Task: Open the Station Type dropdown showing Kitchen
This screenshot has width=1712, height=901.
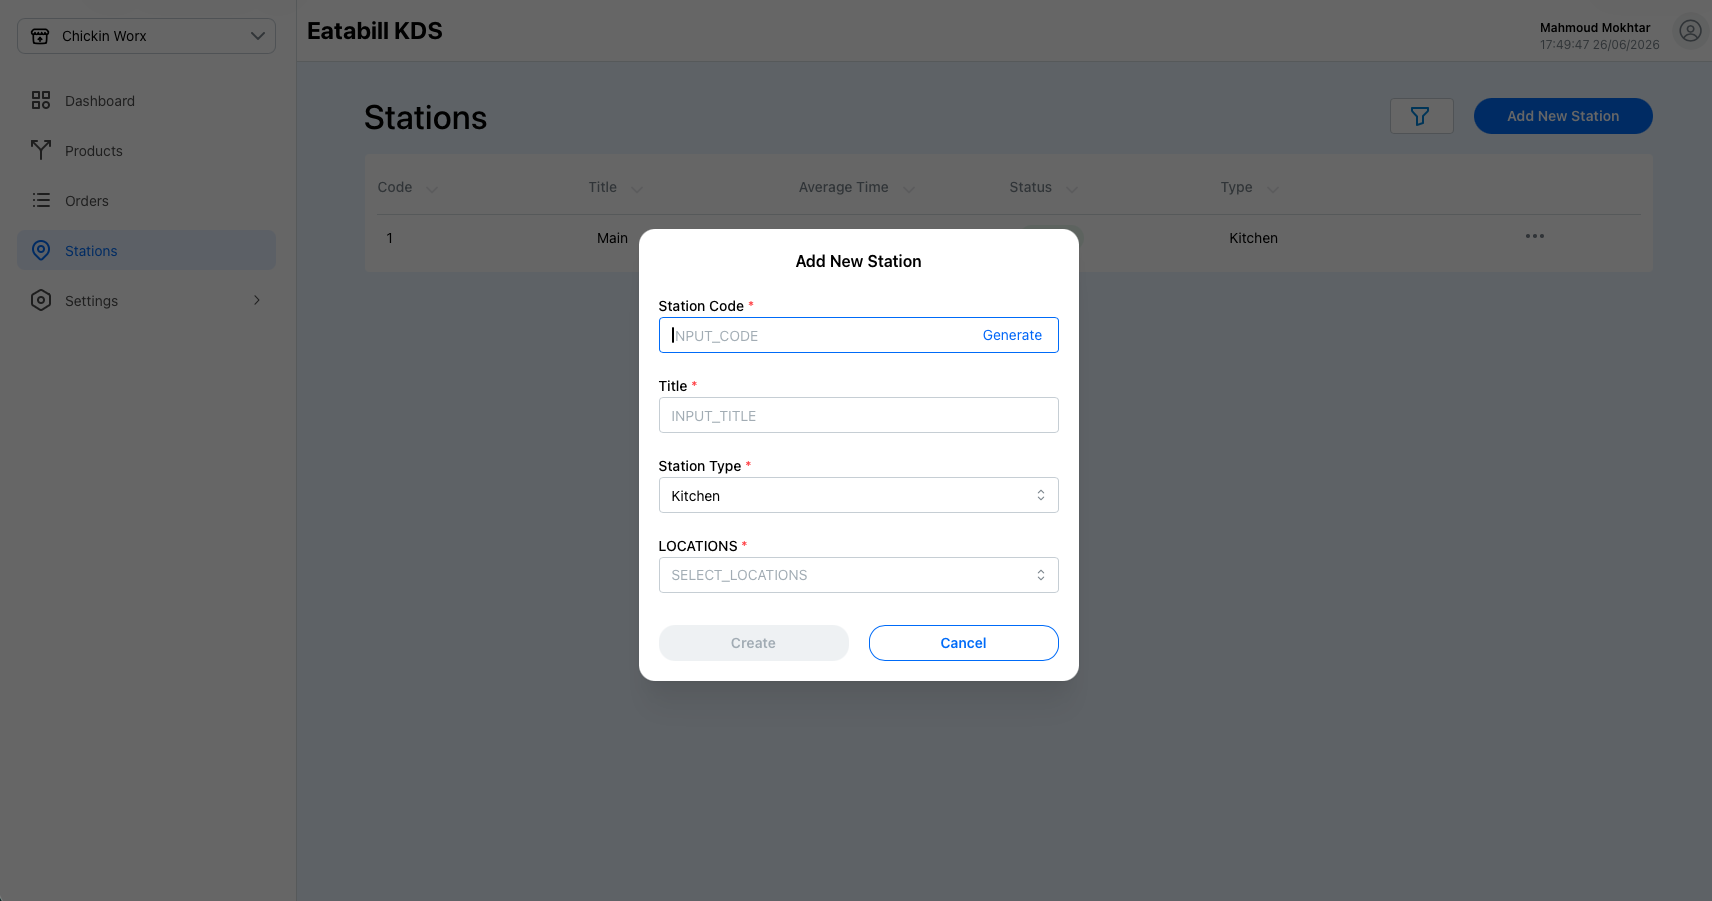Action: pos(858,495)
